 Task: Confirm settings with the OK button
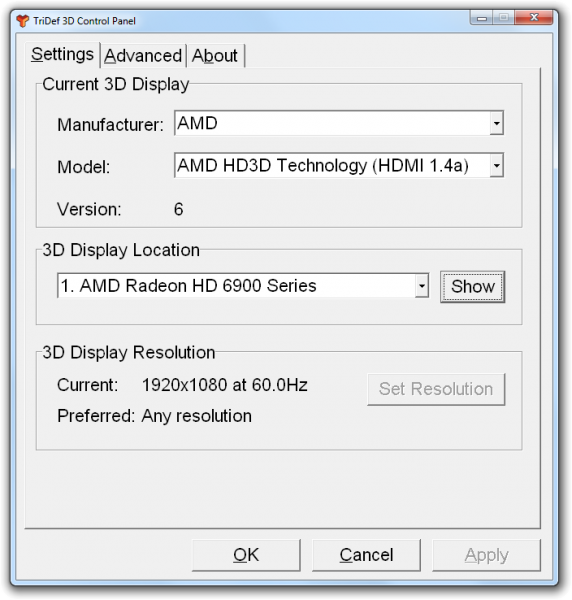tap(246, 555)
